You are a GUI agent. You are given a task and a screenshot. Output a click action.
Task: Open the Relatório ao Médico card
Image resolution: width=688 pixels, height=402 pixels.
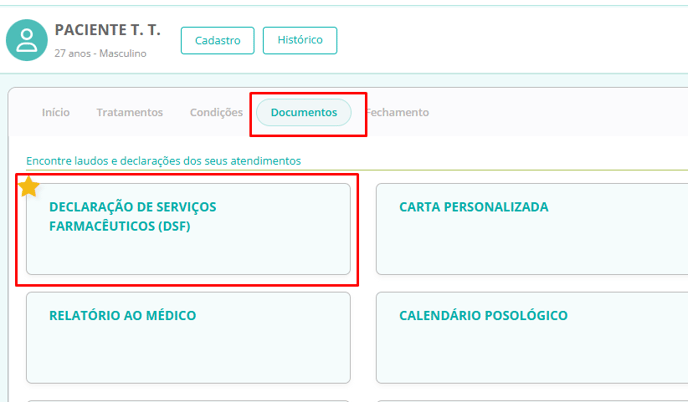pyautogui.click(x=188, y=337)
